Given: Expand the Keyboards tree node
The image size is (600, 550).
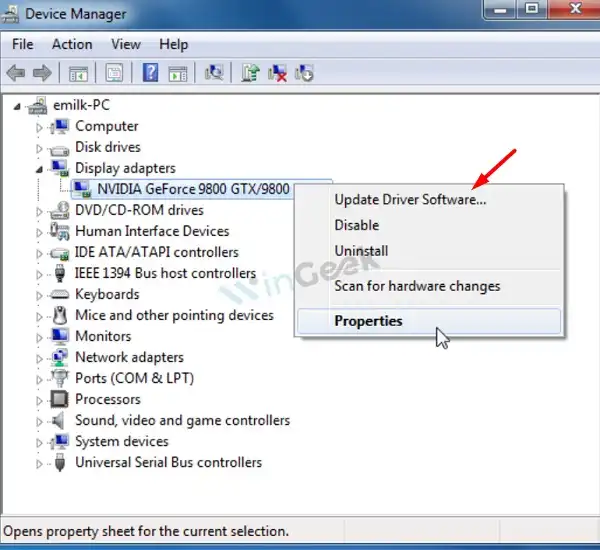Looking at the screenshot, I should (x=39, y=295).
